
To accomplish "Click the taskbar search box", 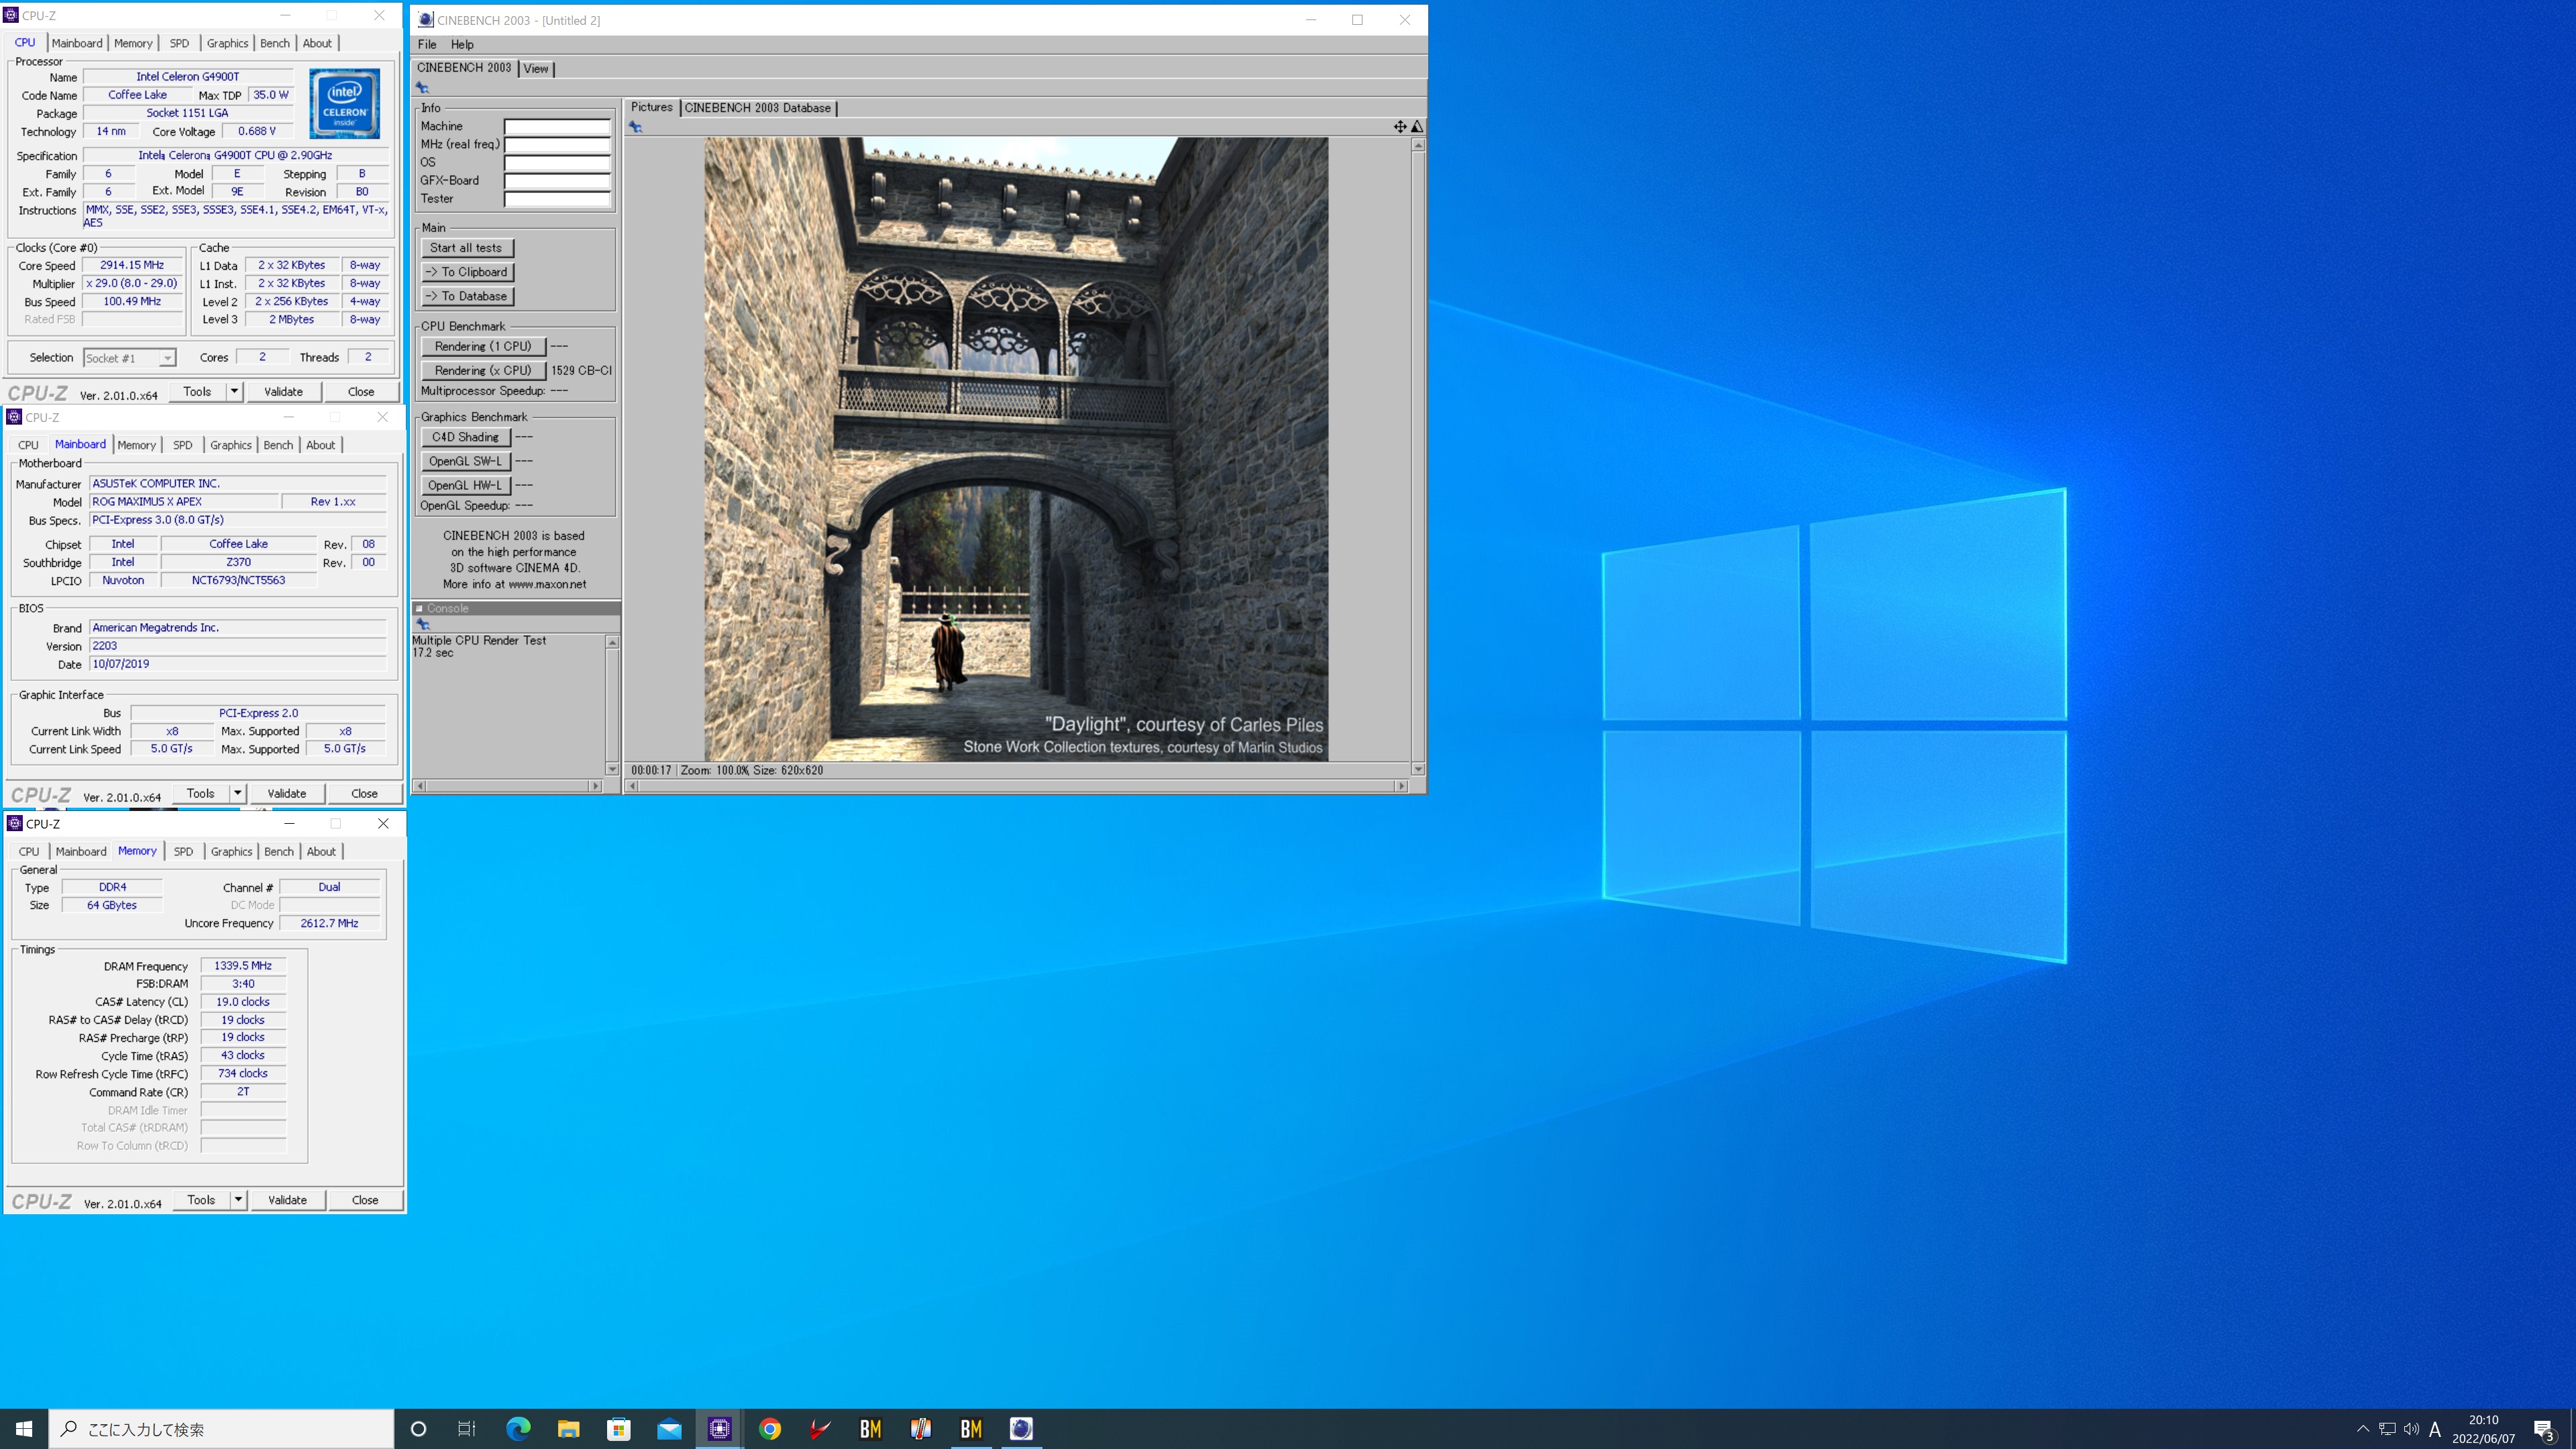I will [221, 1429].
